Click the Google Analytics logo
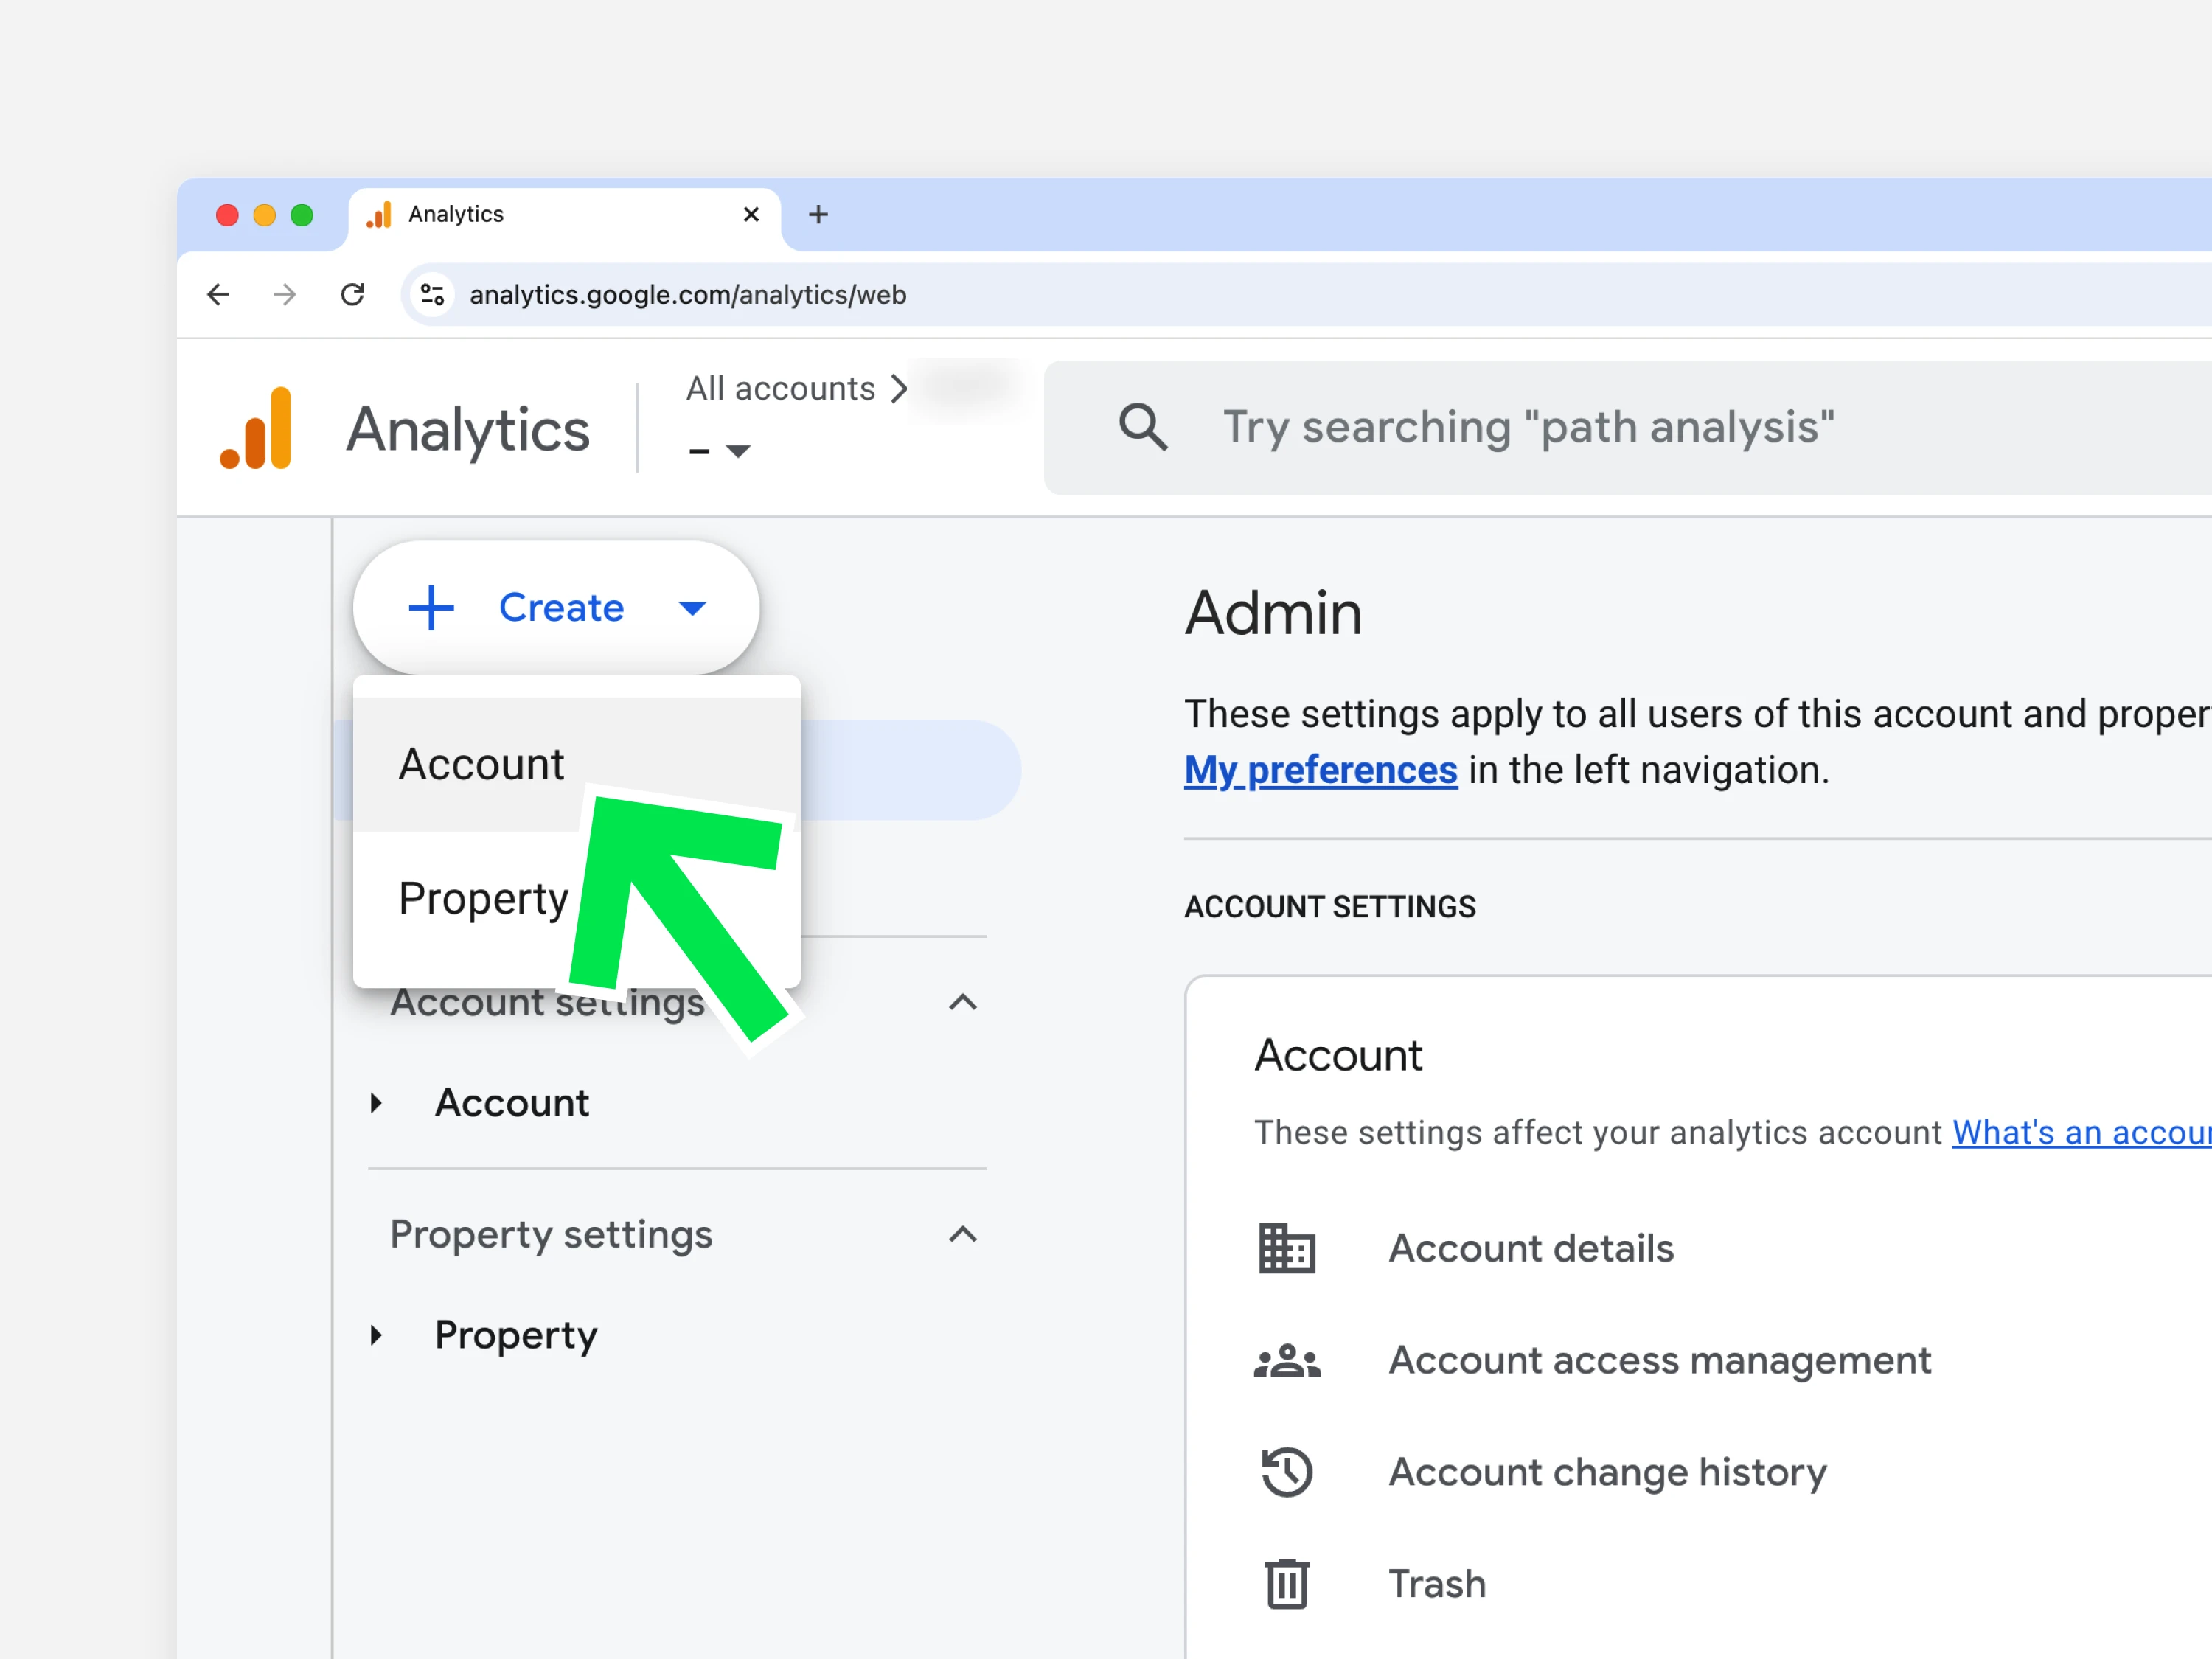The height and width of the screenshot is (1659, 2212). coord(256,428)
